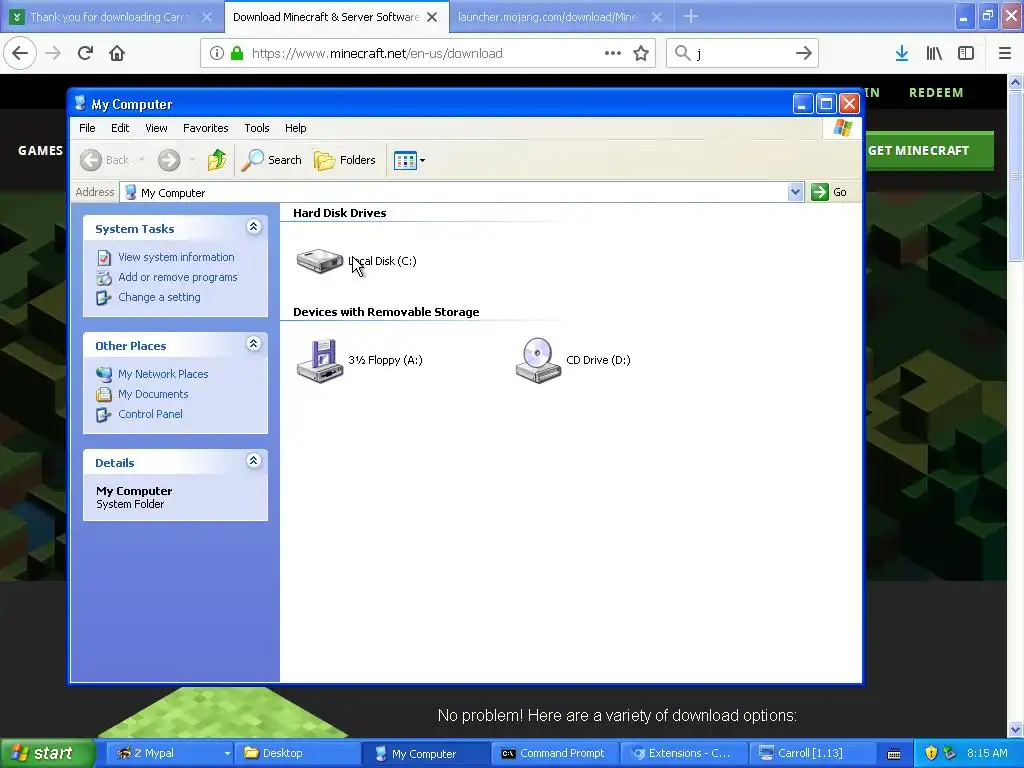This screenshot has width=1024, height=768.
Task: Click the Forward arrow in Explorer toolbar
Action: pyautogui.click(x=168, y=160)
